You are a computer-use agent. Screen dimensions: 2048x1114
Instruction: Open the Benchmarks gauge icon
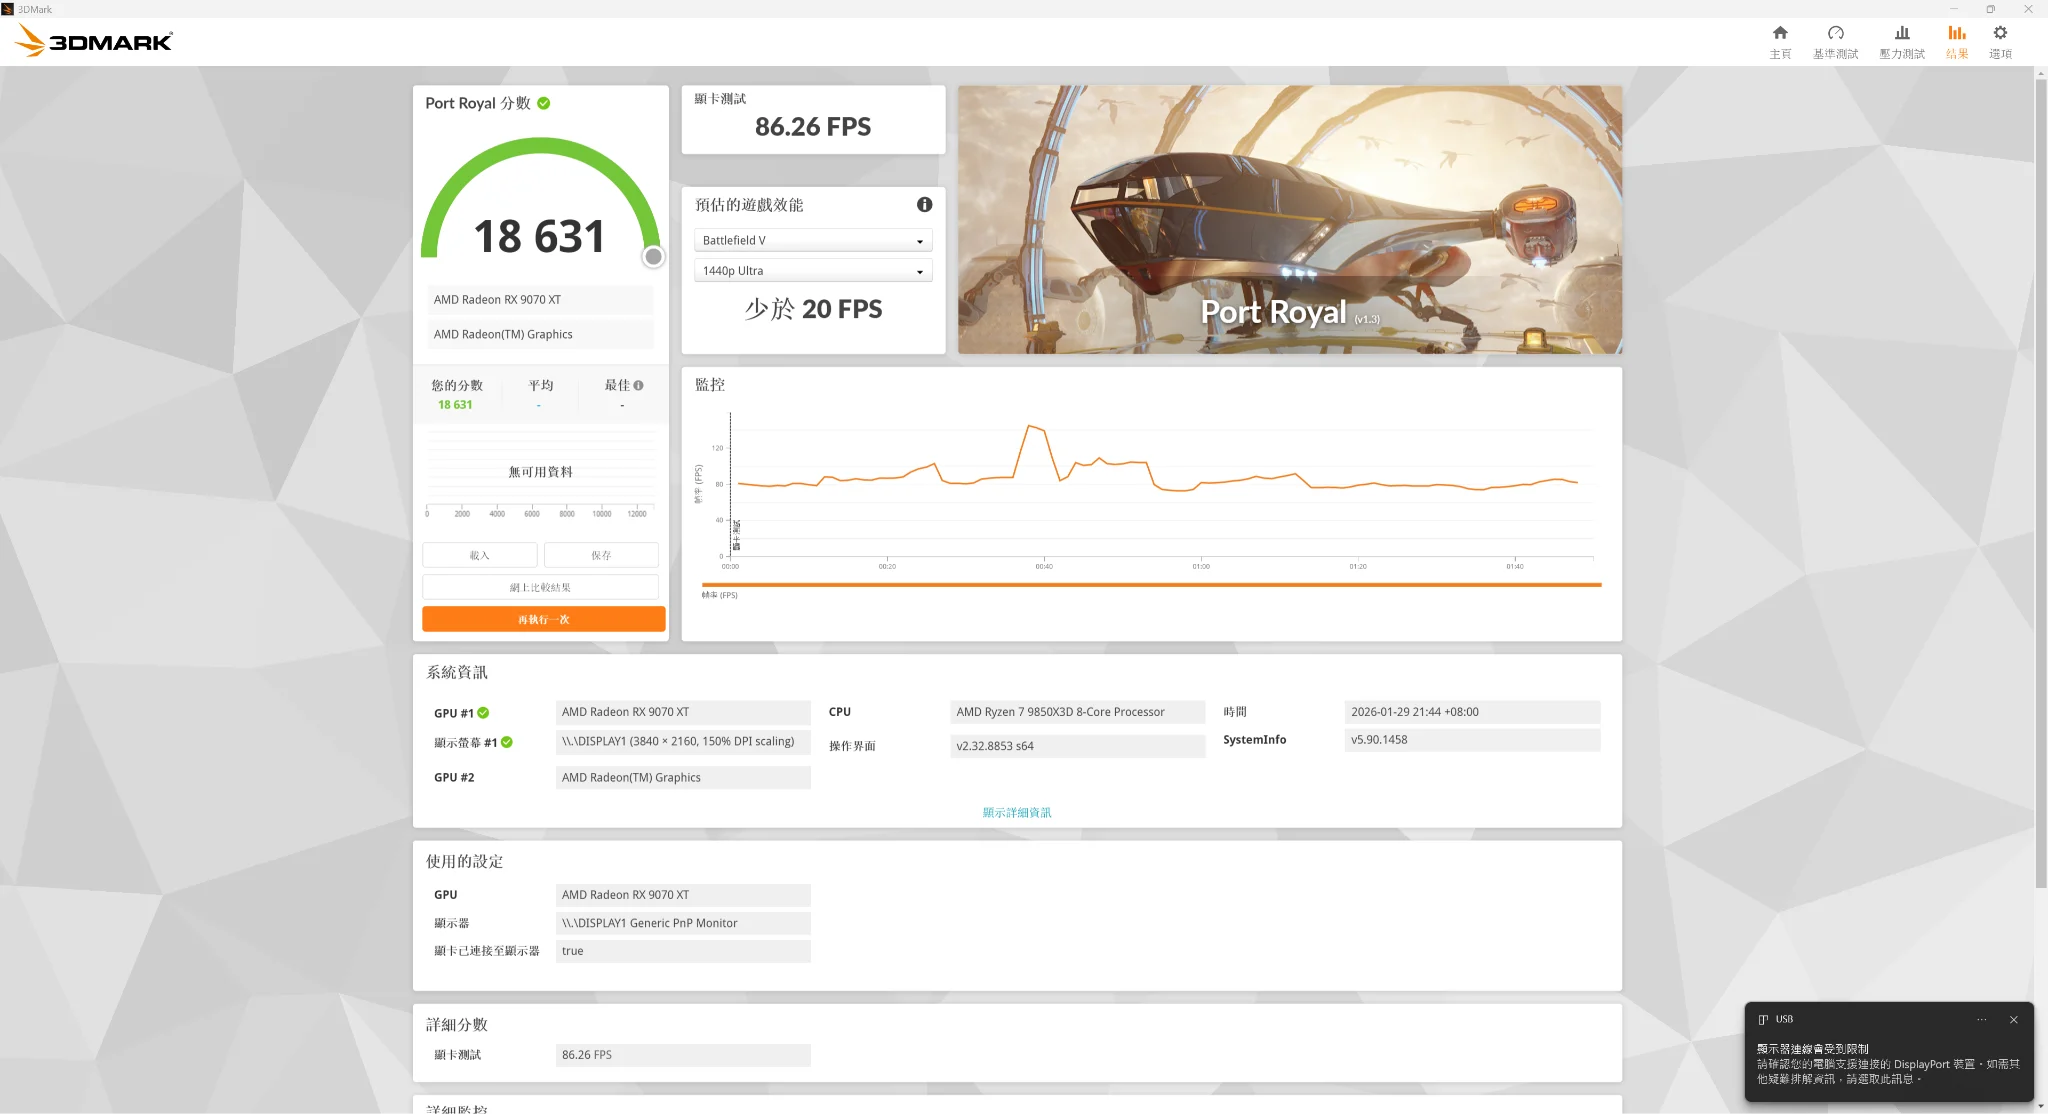(1835, 33)
